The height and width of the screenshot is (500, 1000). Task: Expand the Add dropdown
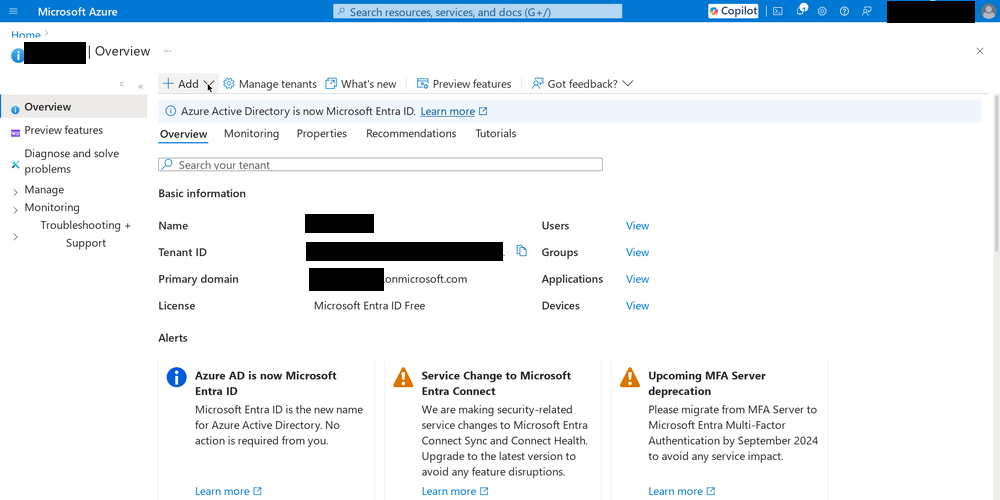[189, 84]
